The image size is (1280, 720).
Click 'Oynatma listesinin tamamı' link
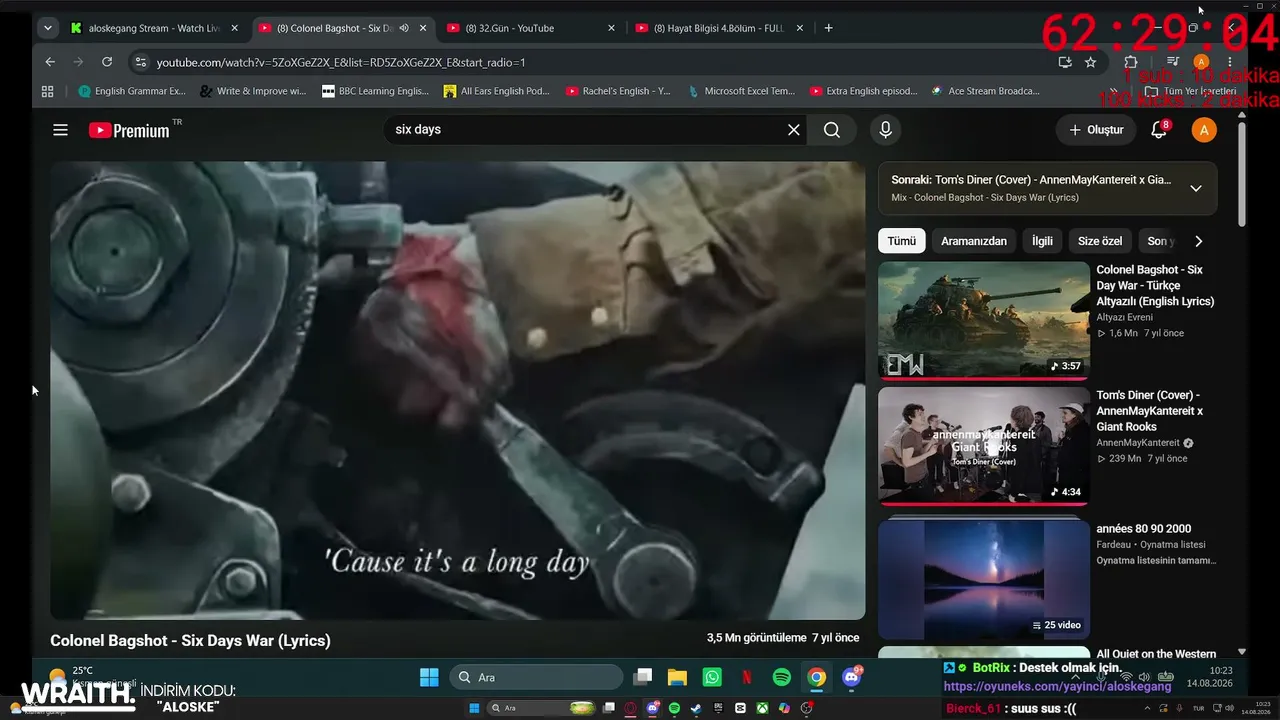tap(1156, 561)
